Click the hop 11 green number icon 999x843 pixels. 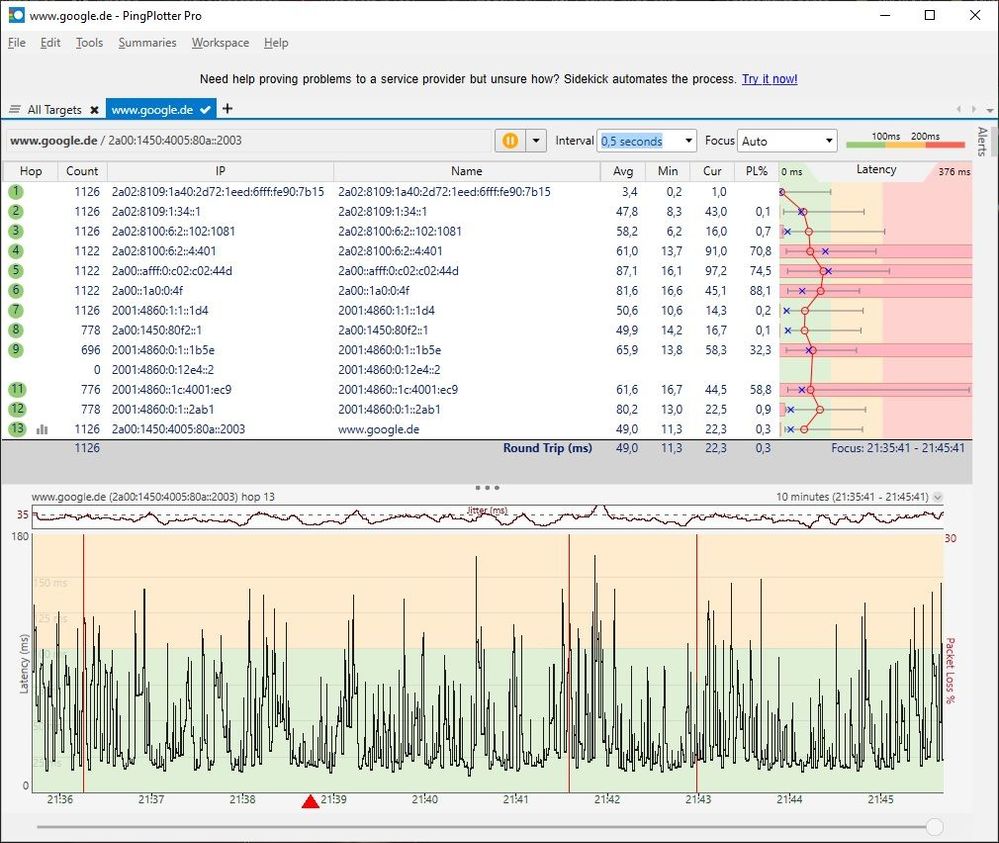pos(17,389)
